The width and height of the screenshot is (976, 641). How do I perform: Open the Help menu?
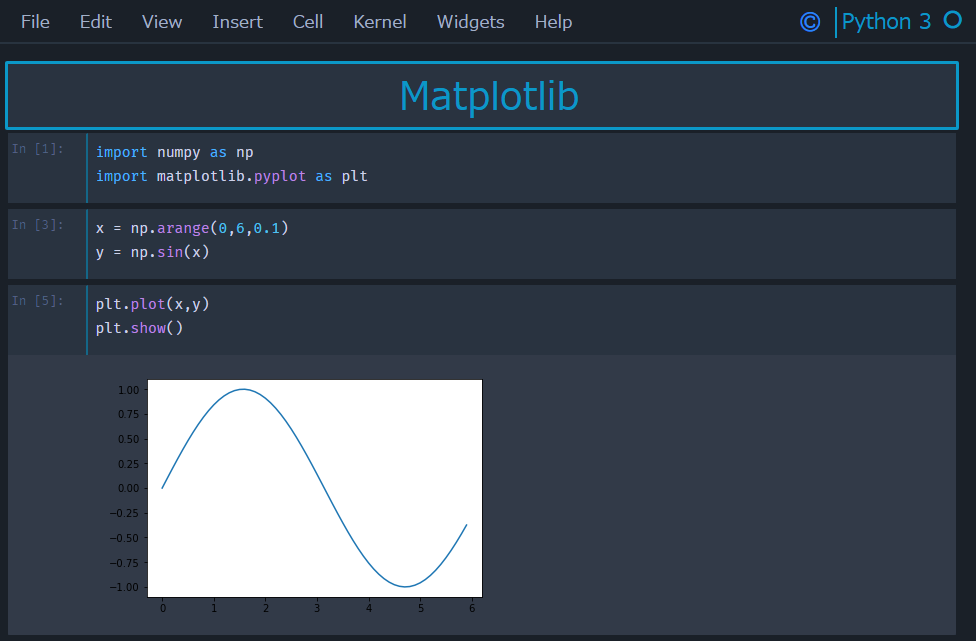[x=553, y=22]
